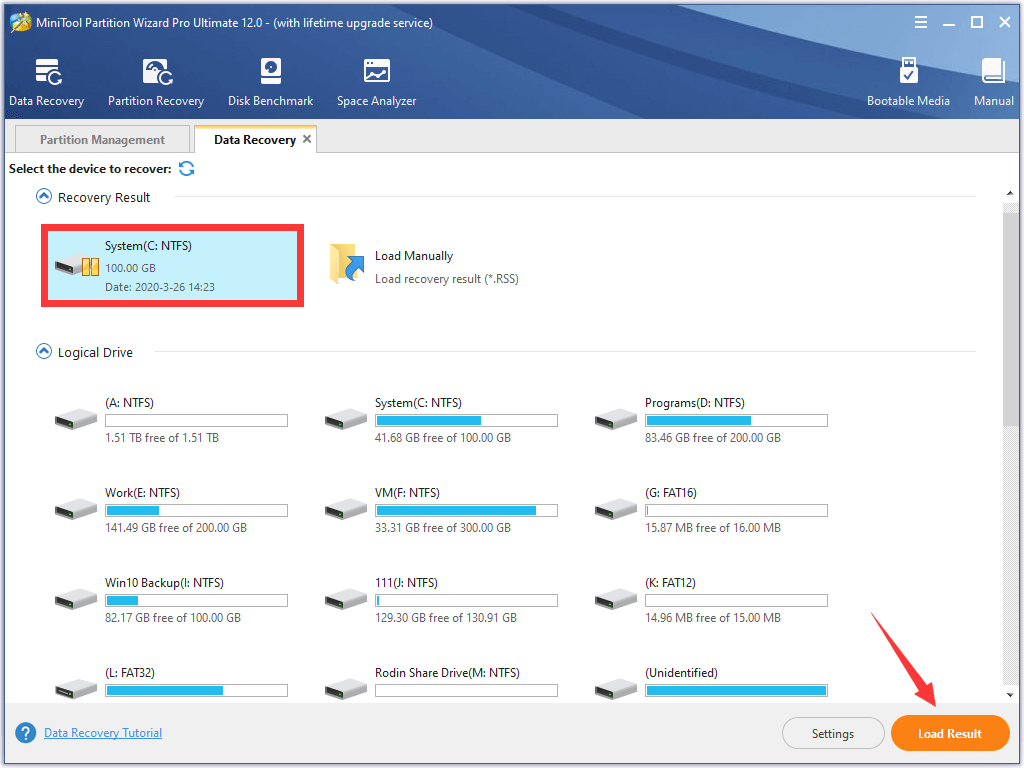Click the scrollbar up arrow
1024x768 pixels.
click(1010, 193)
